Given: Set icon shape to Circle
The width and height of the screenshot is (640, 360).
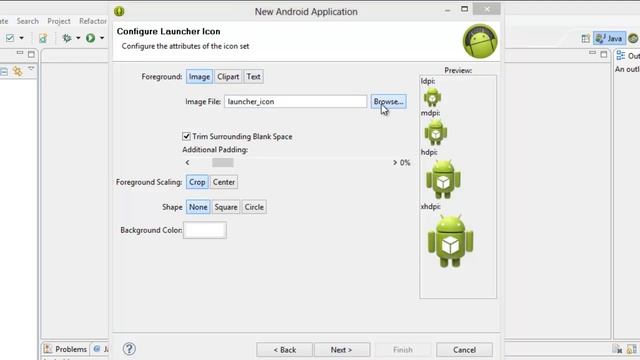Looking at the screenshot, I should tap(254, 207).
